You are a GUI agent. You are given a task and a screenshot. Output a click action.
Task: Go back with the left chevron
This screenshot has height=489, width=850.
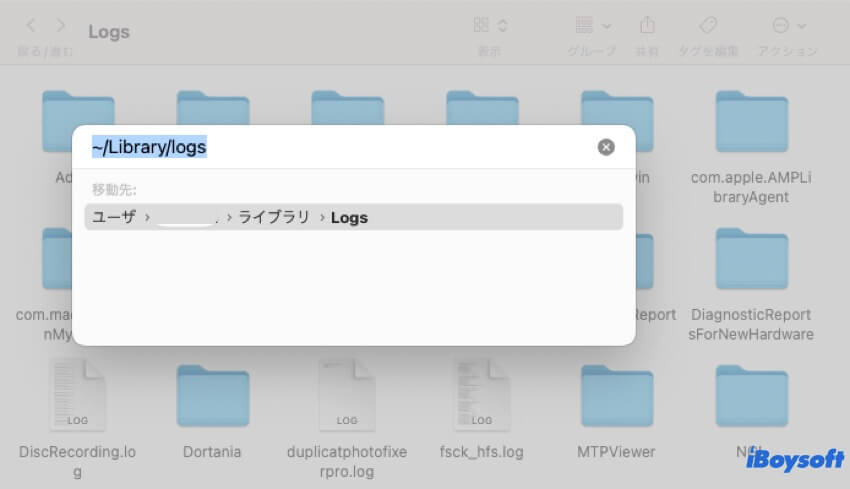(31, 25)
